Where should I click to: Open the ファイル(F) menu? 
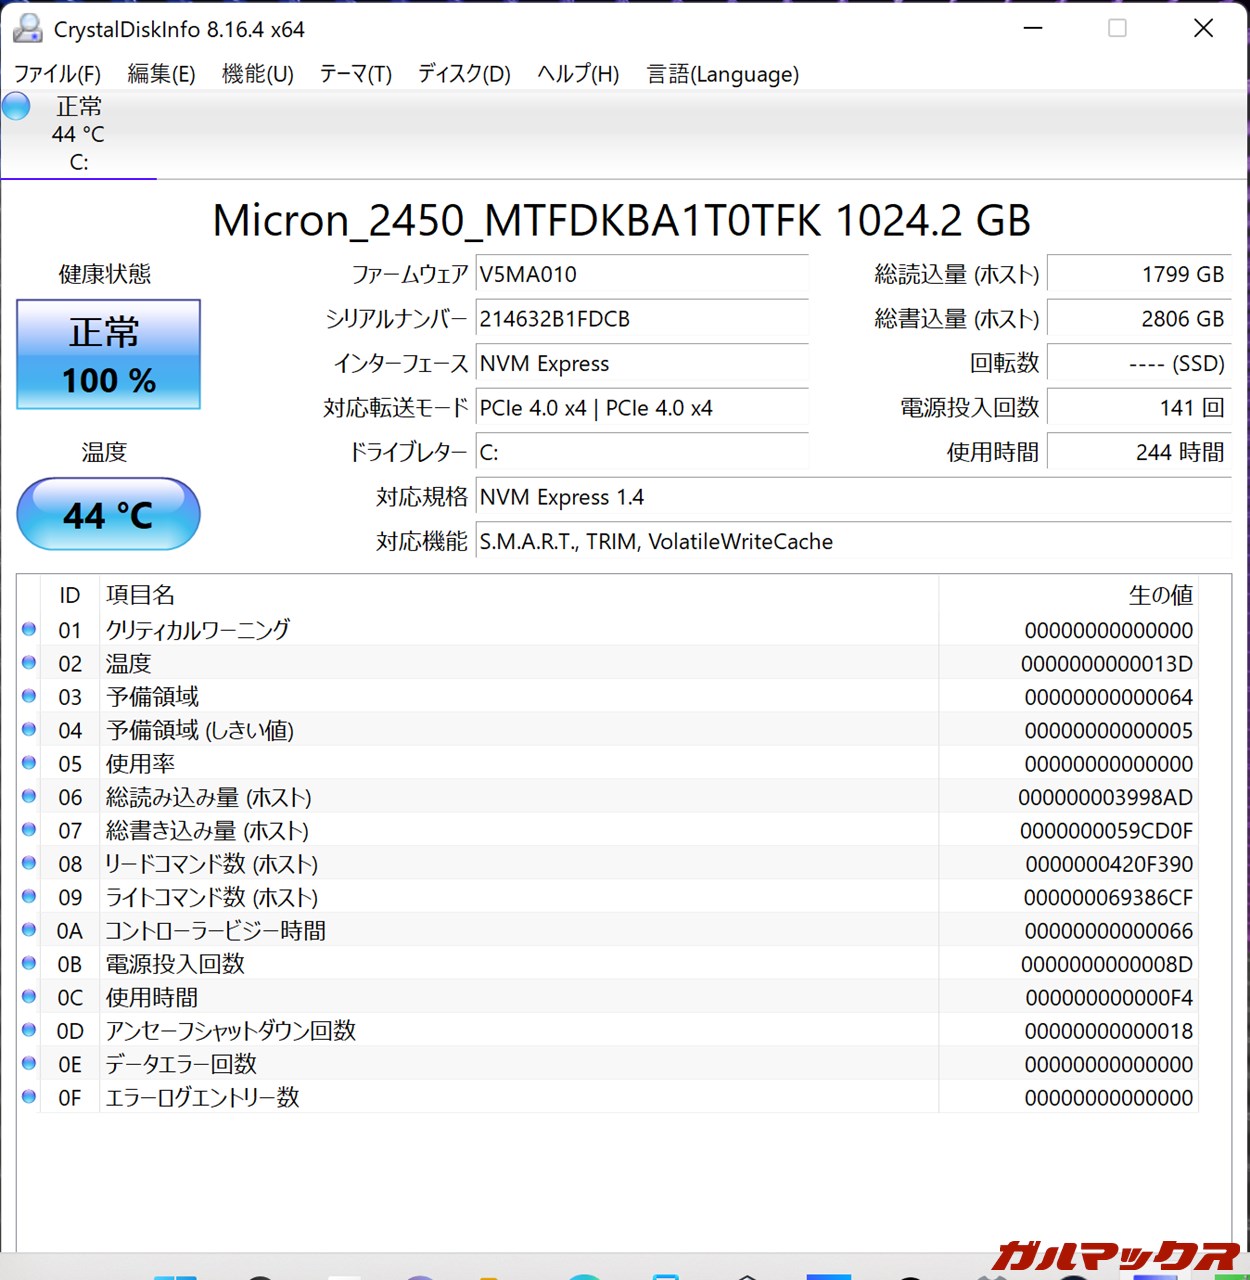(57, 74)
